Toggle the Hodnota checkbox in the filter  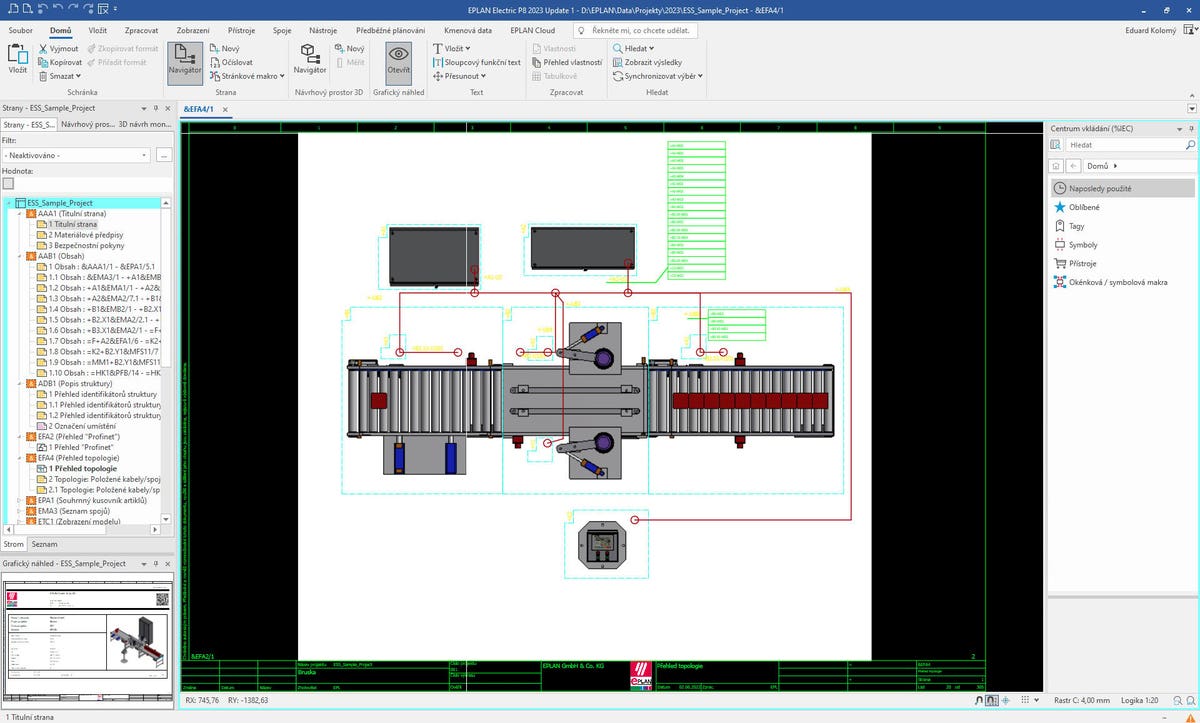[x=8, y=183]
